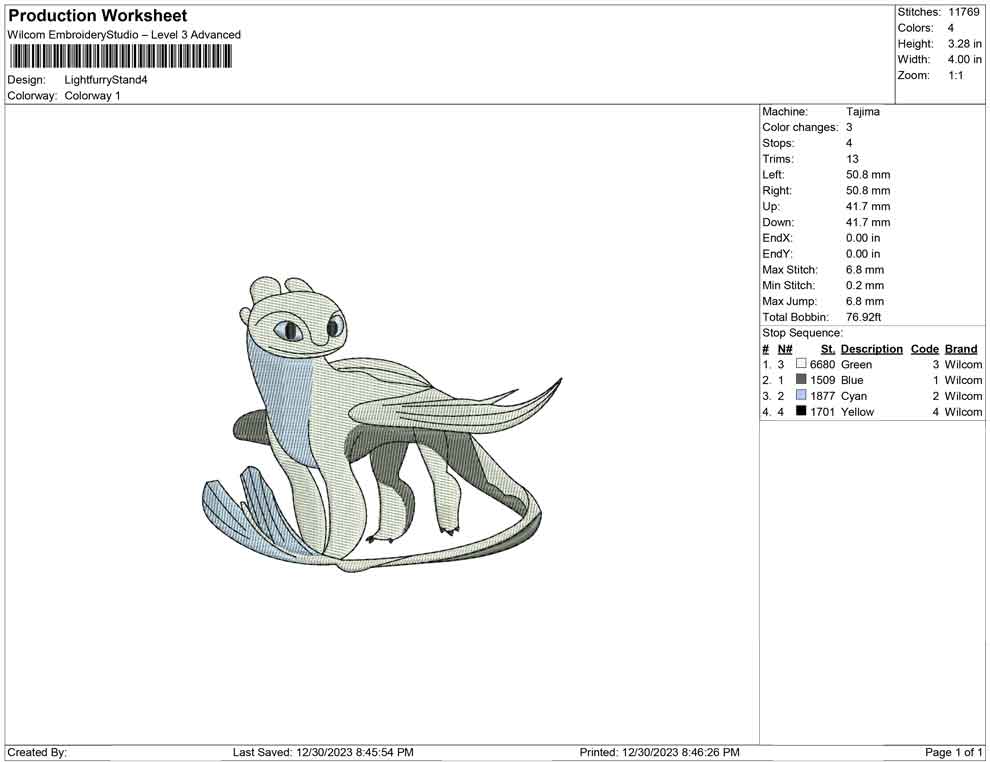Click thread number '1877'
This screenshot has height=762, width=990.
pos(822,396)
